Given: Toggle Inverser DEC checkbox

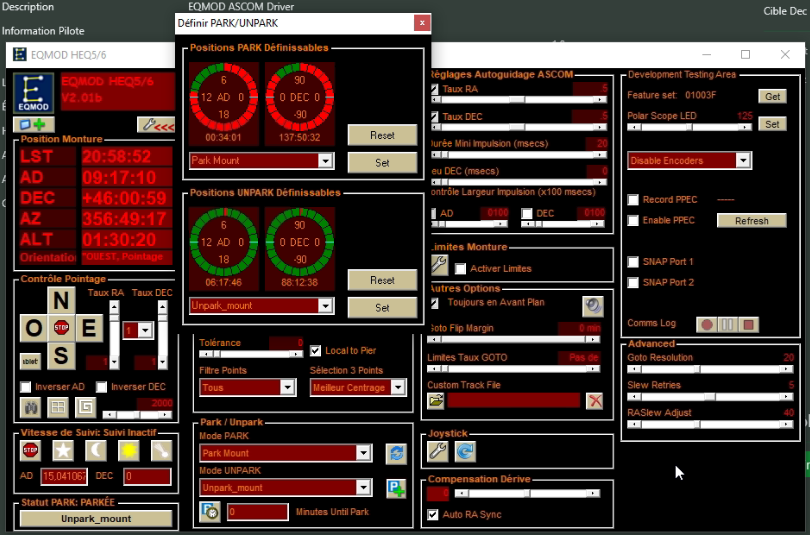Looking at the screenshot, I should 101,387.
